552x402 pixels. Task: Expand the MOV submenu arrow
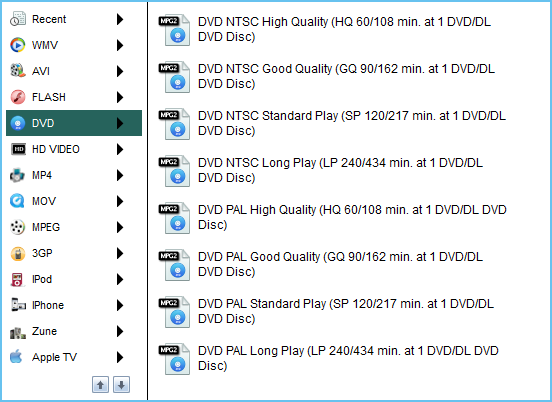120,201
